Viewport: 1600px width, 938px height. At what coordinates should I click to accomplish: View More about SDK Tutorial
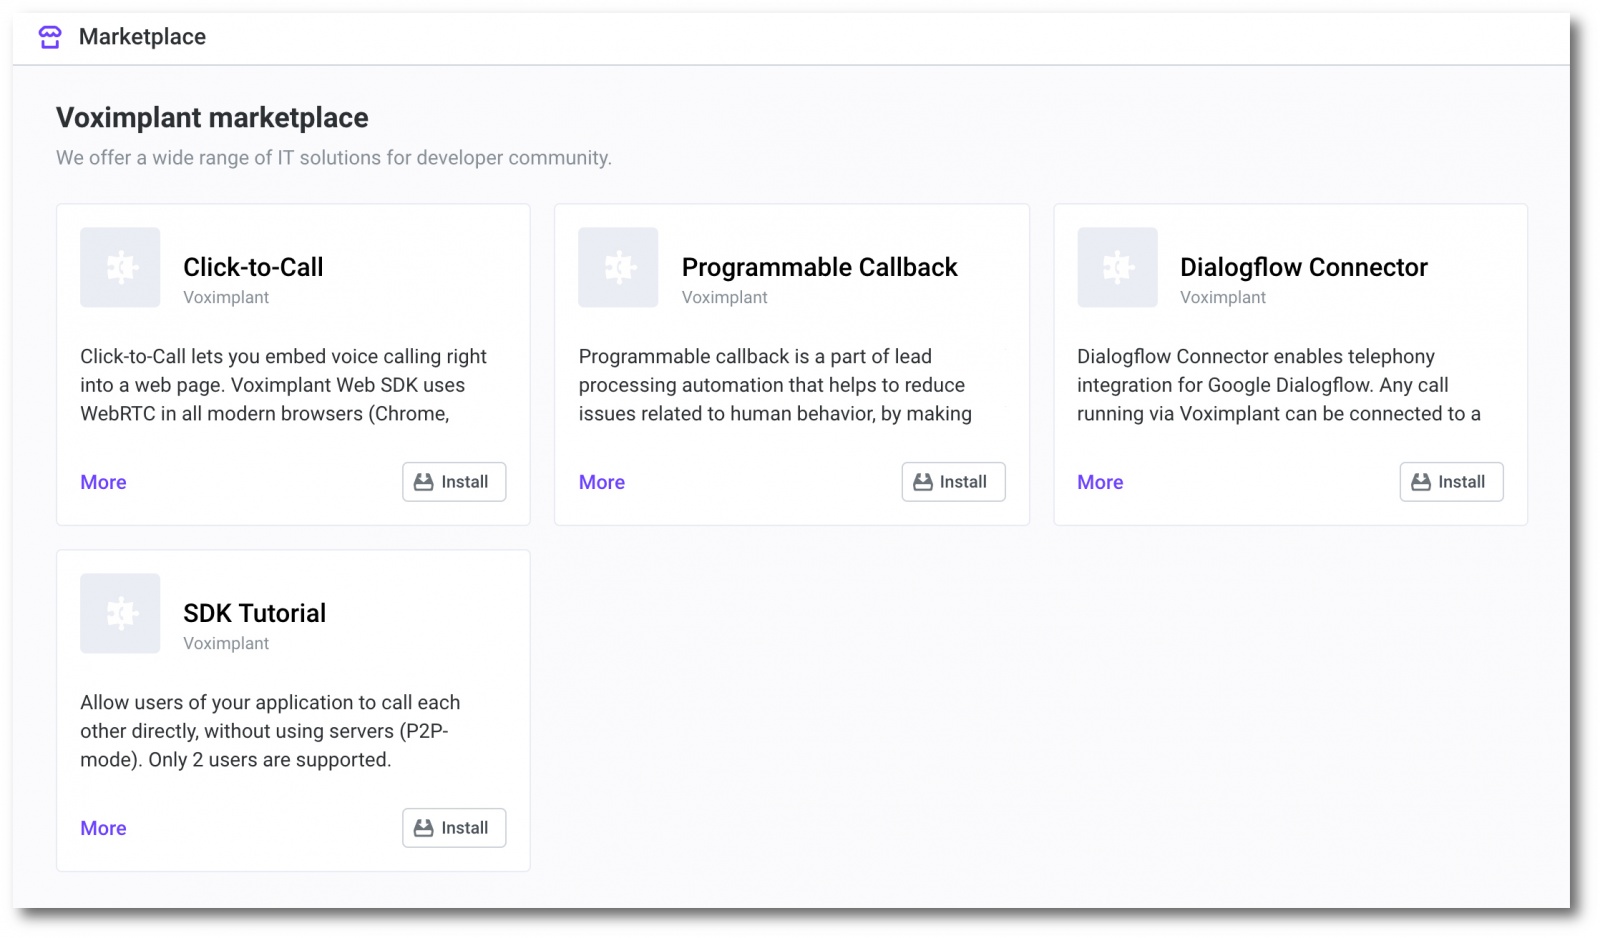(103, 828)
